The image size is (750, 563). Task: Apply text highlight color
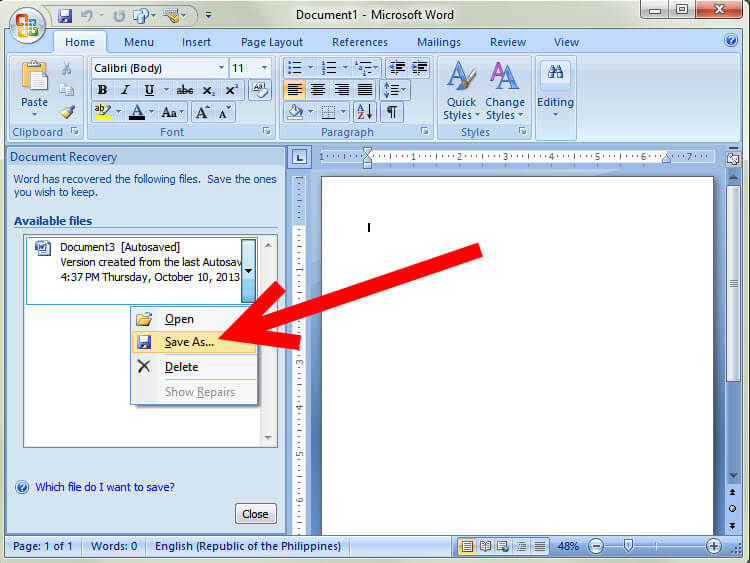click(x=103, y=112)
